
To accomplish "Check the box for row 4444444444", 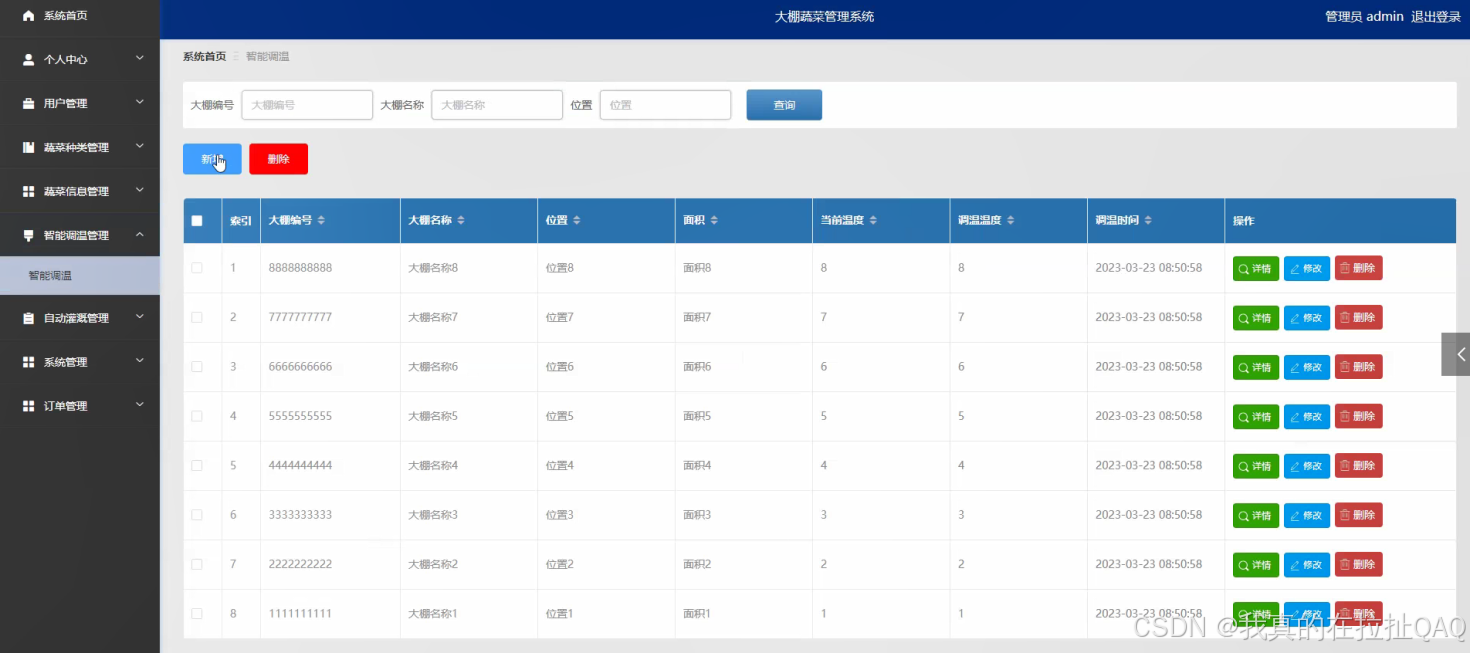I will (197, 465).
